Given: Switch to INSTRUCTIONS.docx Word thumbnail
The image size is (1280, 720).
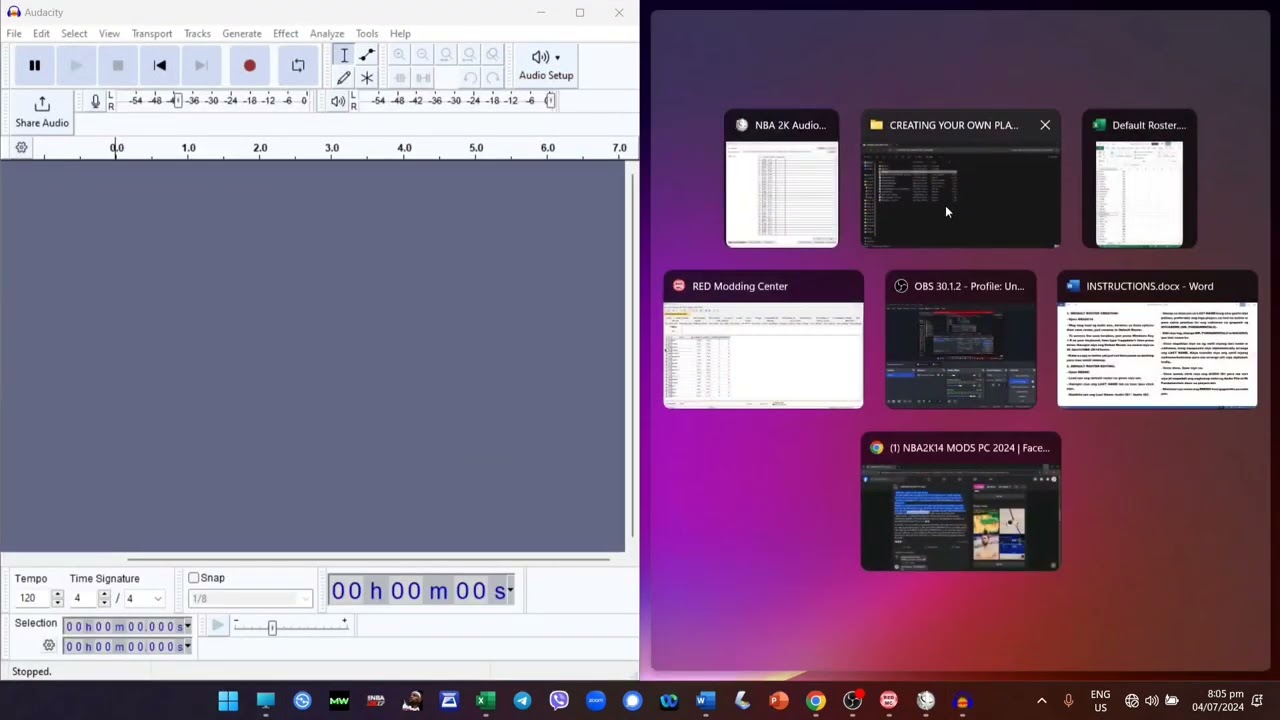Looking at the screenshot, I should click(1157, 340).
